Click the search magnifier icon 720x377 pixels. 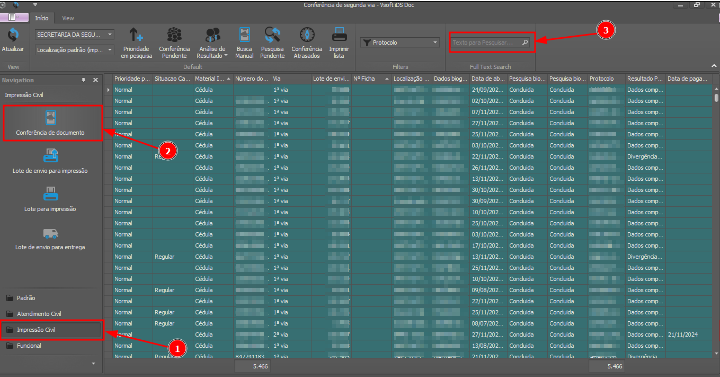(525, 42)
